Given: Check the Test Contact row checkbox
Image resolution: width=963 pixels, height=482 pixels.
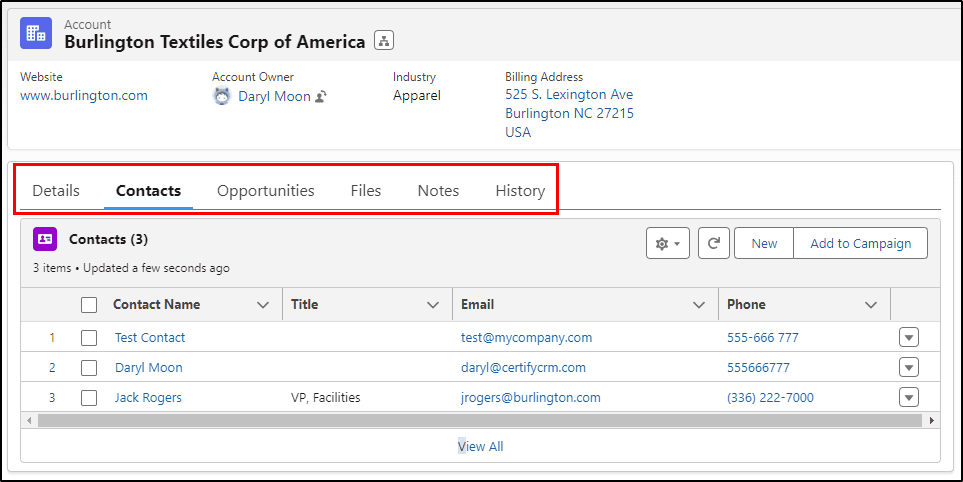Looking at the screenshot, I should coord(89,338).
